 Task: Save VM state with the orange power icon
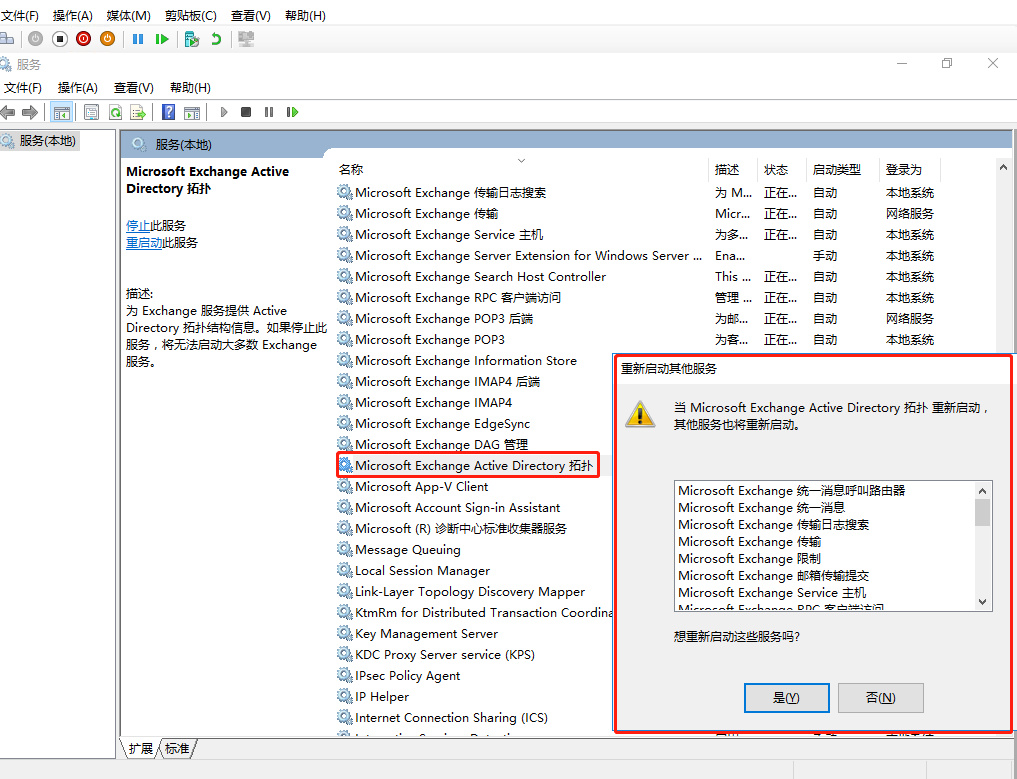[108, 39]
